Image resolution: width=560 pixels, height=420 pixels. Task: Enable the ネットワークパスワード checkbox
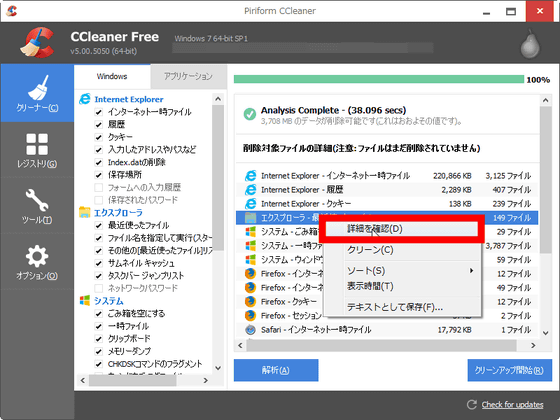coord(99,288)
